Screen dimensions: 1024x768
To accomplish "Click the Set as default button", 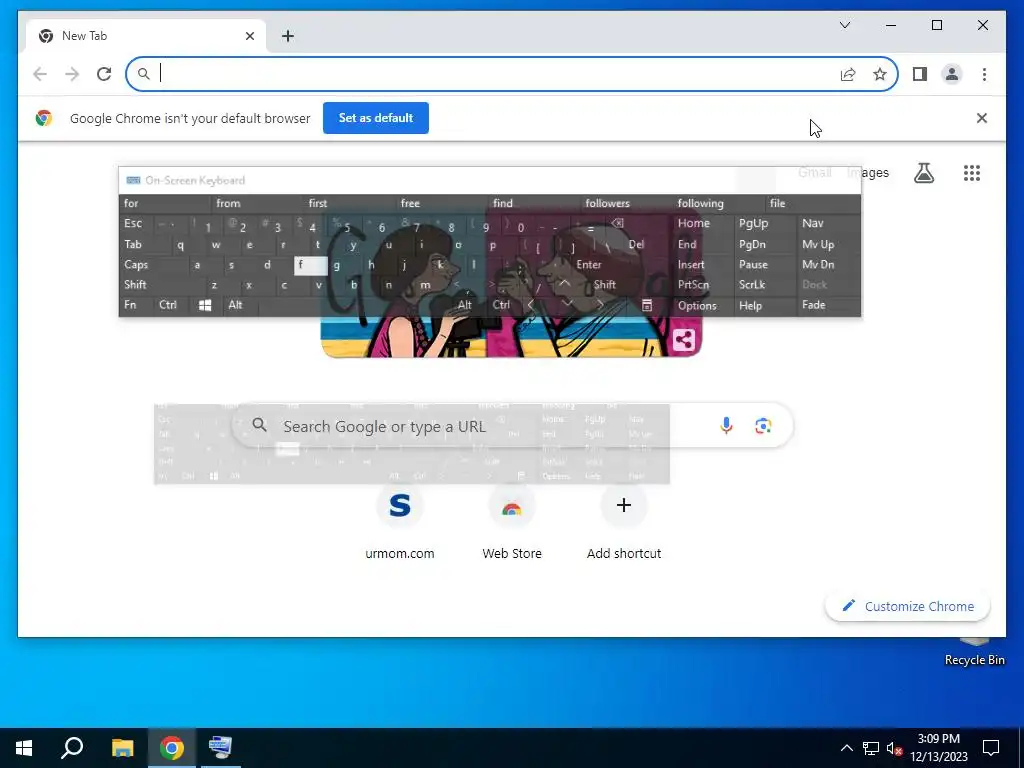I will [376, 118].
